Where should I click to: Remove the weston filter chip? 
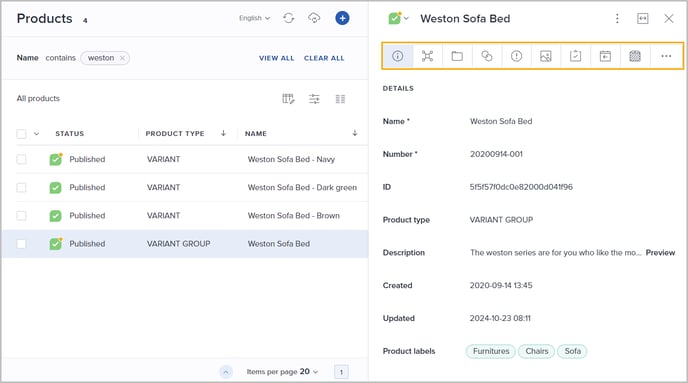click(122, 58)
